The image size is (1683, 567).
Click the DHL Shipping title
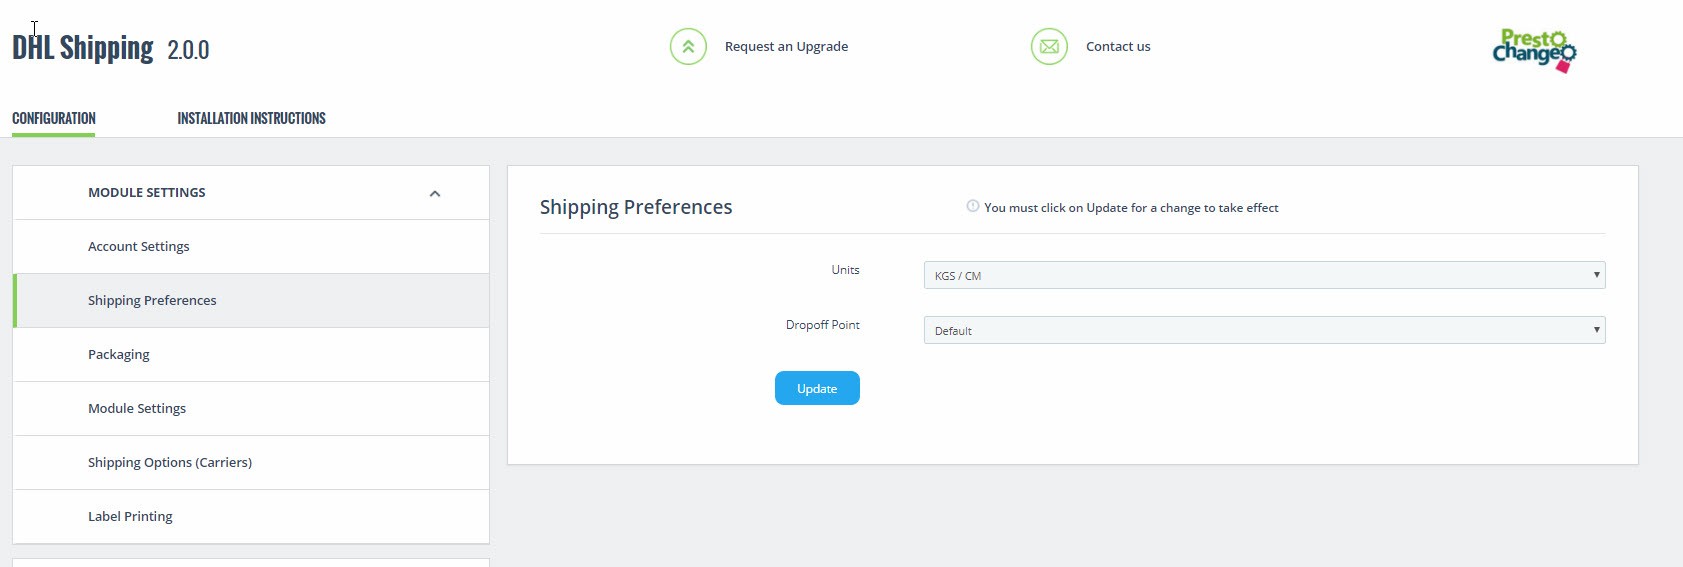(83, 48)
